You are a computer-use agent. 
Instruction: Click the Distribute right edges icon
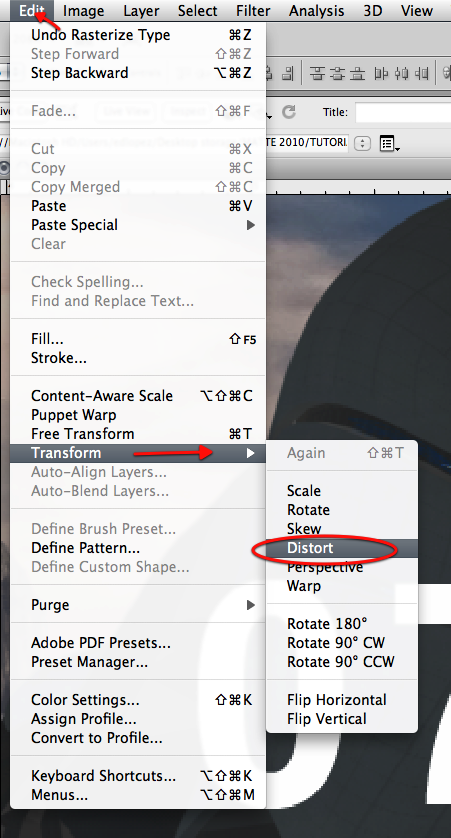[x=421, y=73]
